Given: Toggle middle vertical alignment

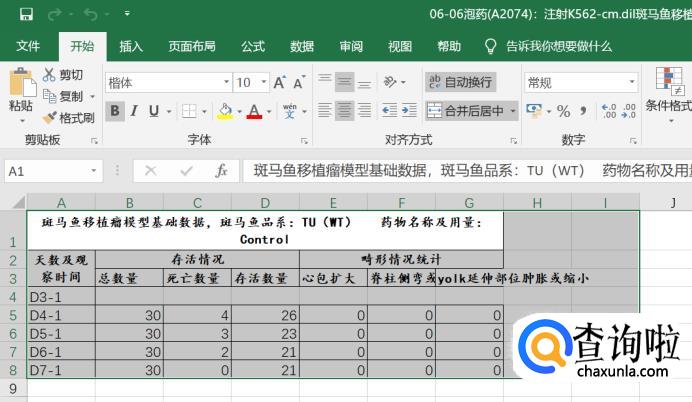Looking at the screenshot, I should (345, 82).
